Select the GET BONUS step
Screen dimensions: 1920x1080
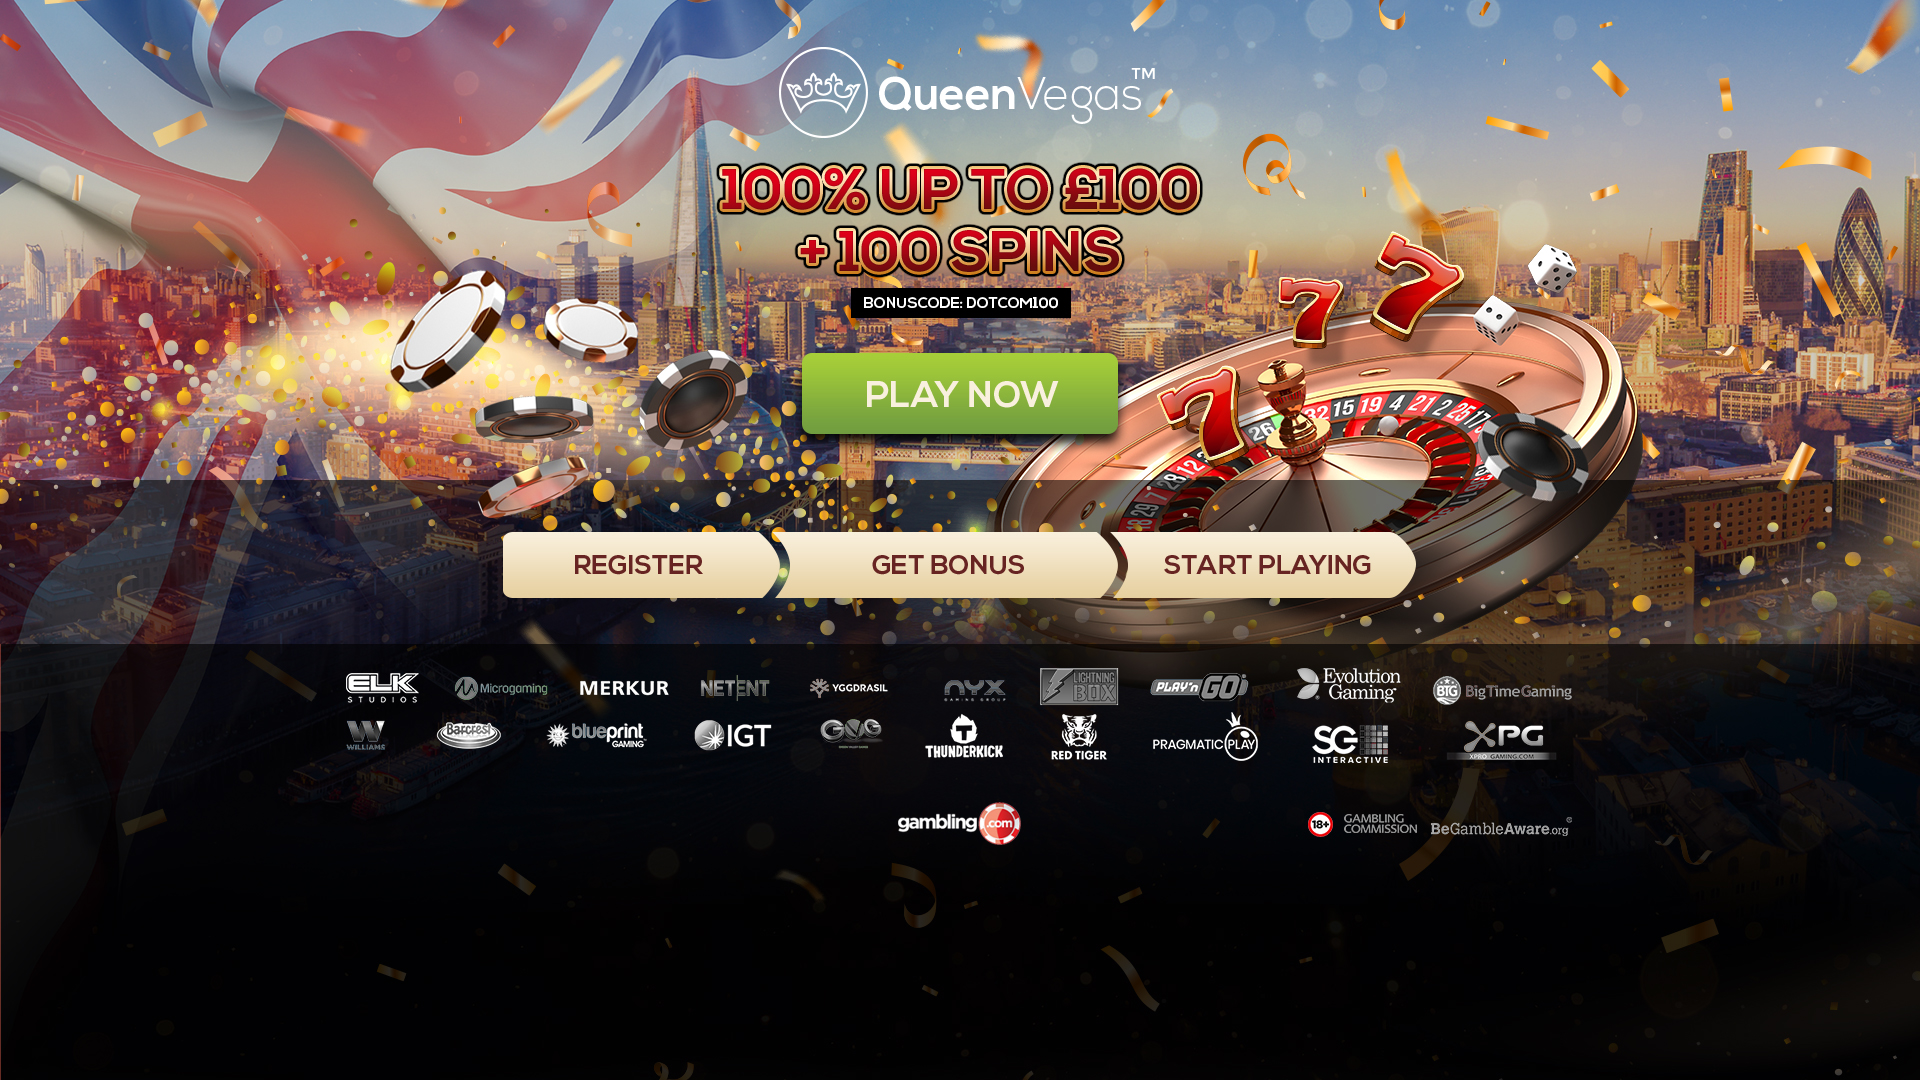pyautogui.click(x=947, y=565)
